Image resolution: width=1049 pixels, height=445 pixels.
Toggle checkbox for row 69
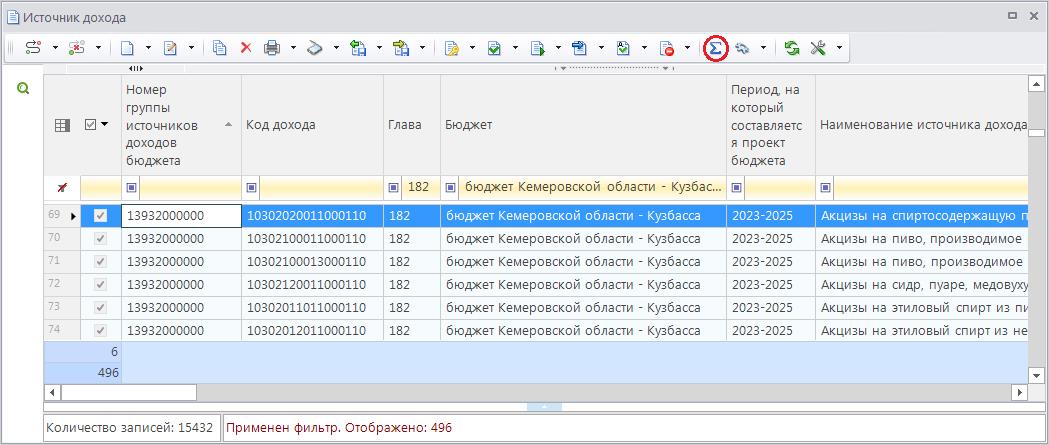coord(100,215)
